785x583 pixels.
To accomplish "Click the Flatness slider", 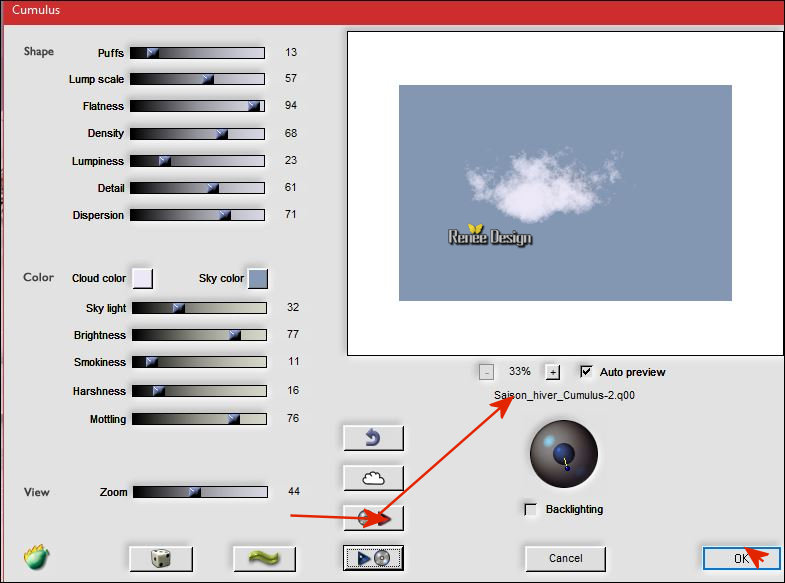I will tap(197, 106).
